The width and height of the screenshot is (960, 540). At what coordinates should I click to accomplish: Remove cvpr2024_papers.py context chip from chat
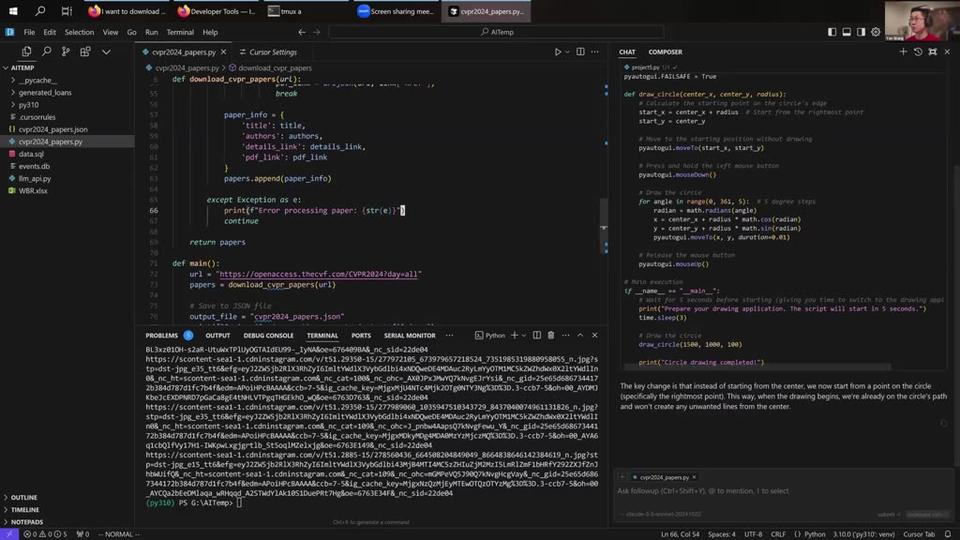click(x=694, y=477)
